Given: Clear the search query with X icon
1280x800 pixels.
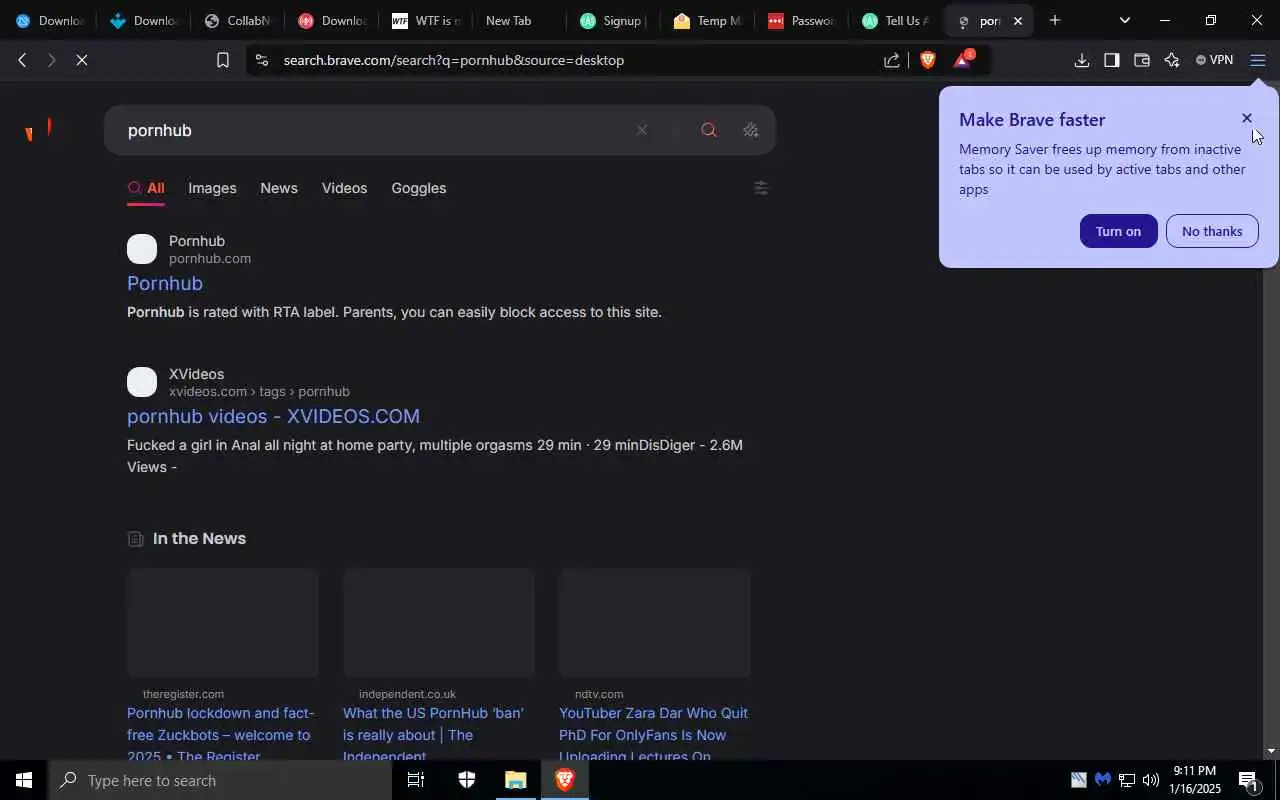Looking at the screenshot, I should (x=642, y=130).
